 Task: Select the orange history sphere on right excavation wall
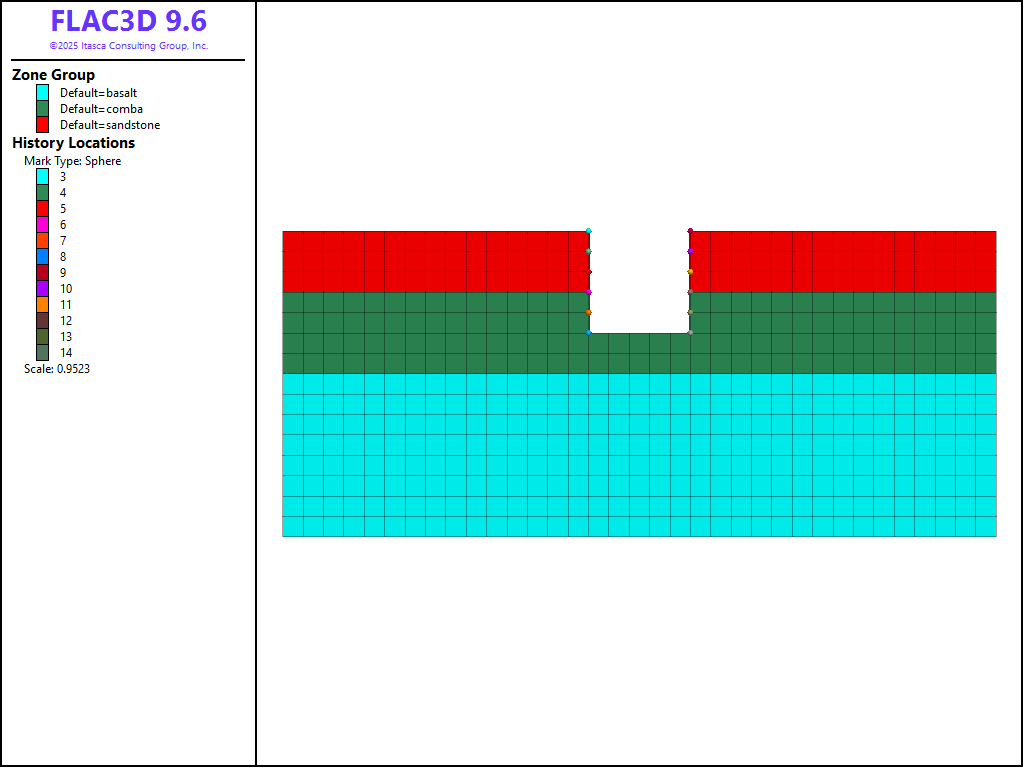(x=690, y=272)
